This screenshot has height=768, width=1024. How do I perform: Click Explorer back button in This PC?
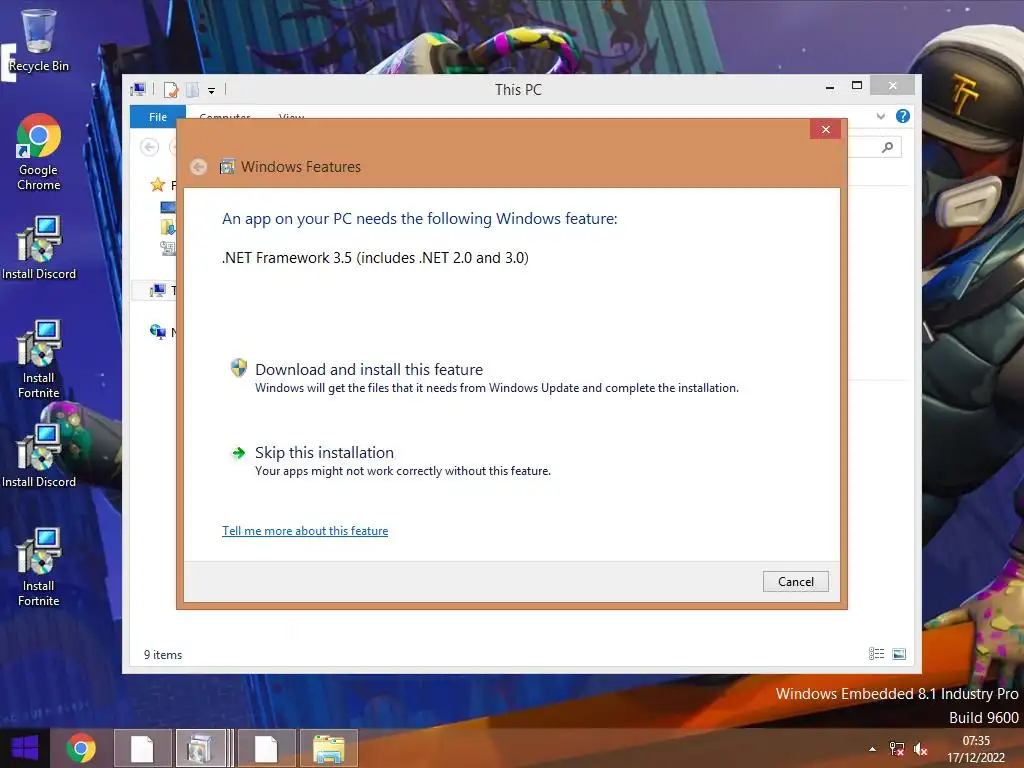tap(150, 147)
